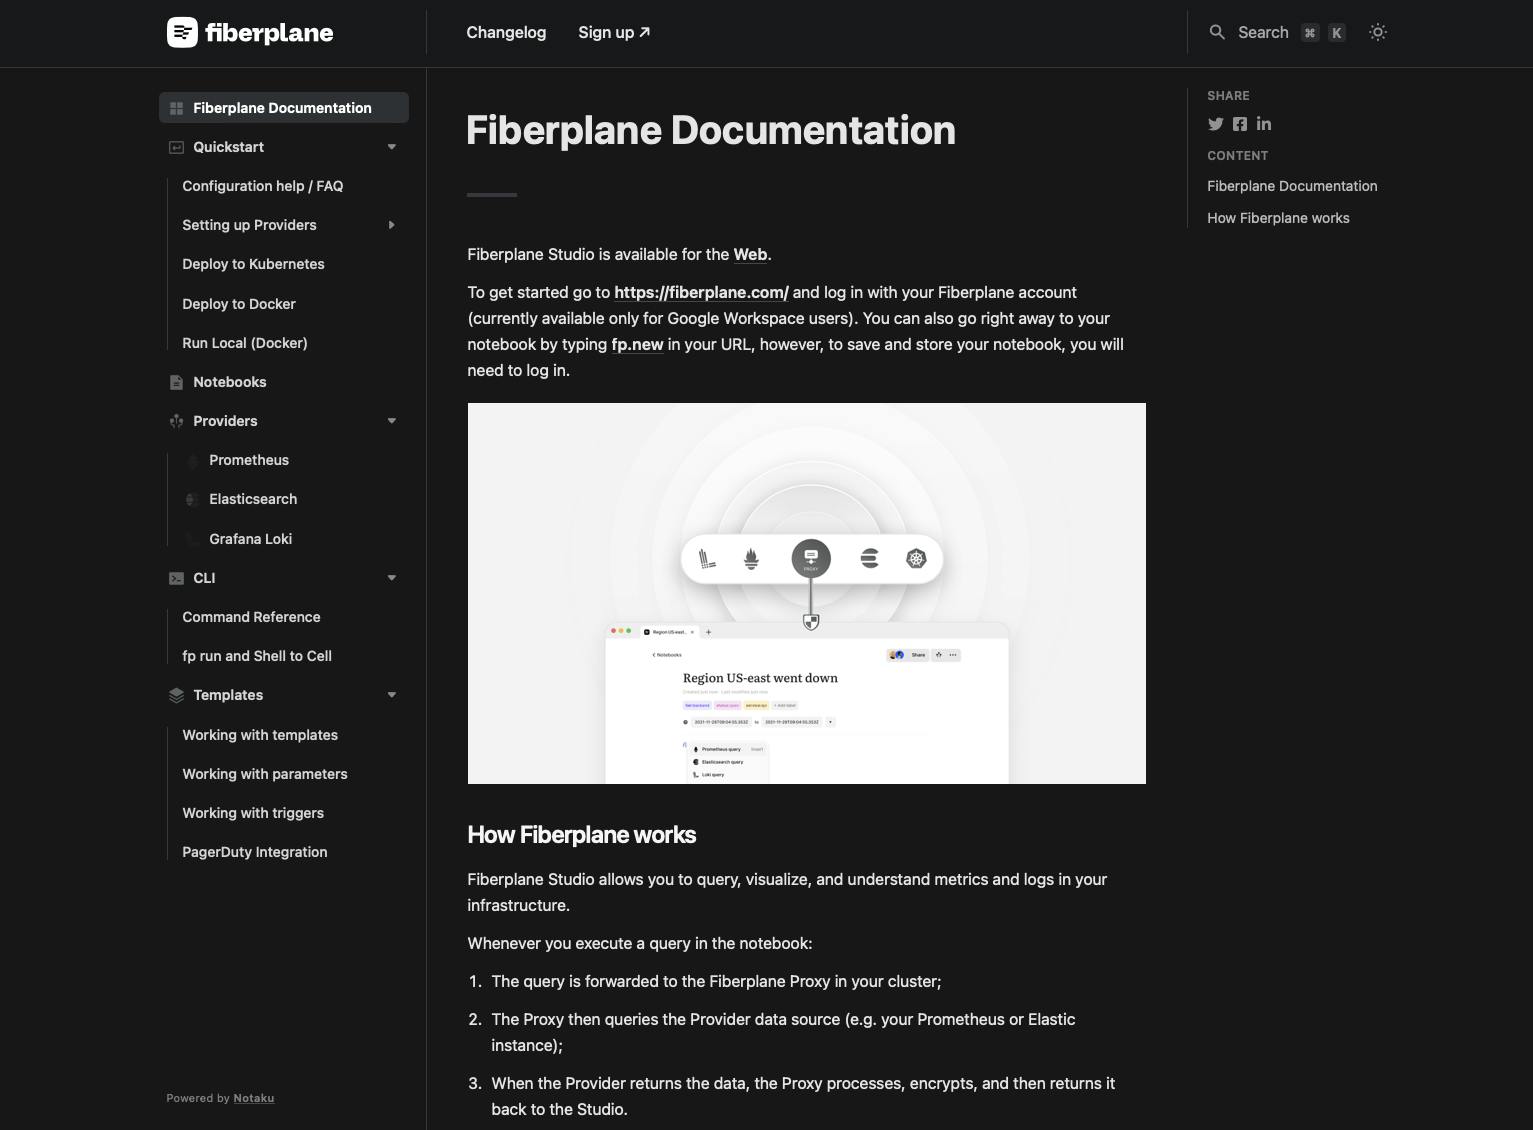Viewport: 1533px width, 1130px height.
Task: Collapse the Providers section arrow
Action: (x=392, y=421)
